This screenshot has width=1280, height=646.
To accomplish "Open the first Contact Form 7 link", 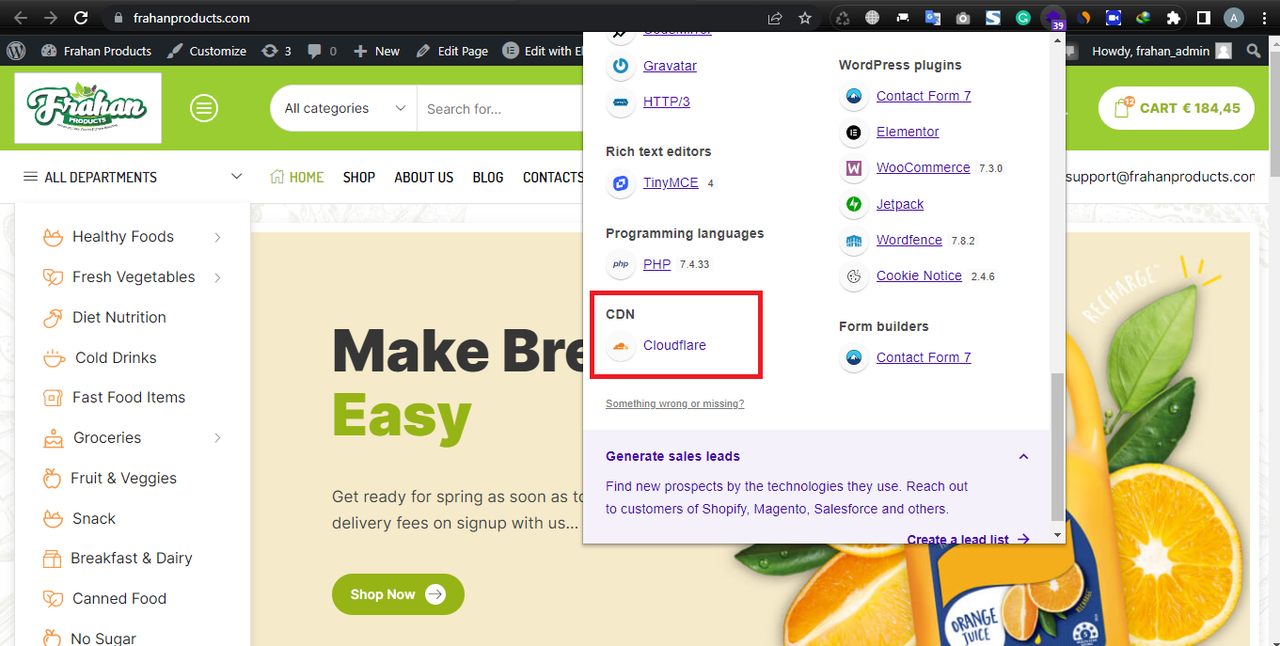I will click(x=923, y=96).
